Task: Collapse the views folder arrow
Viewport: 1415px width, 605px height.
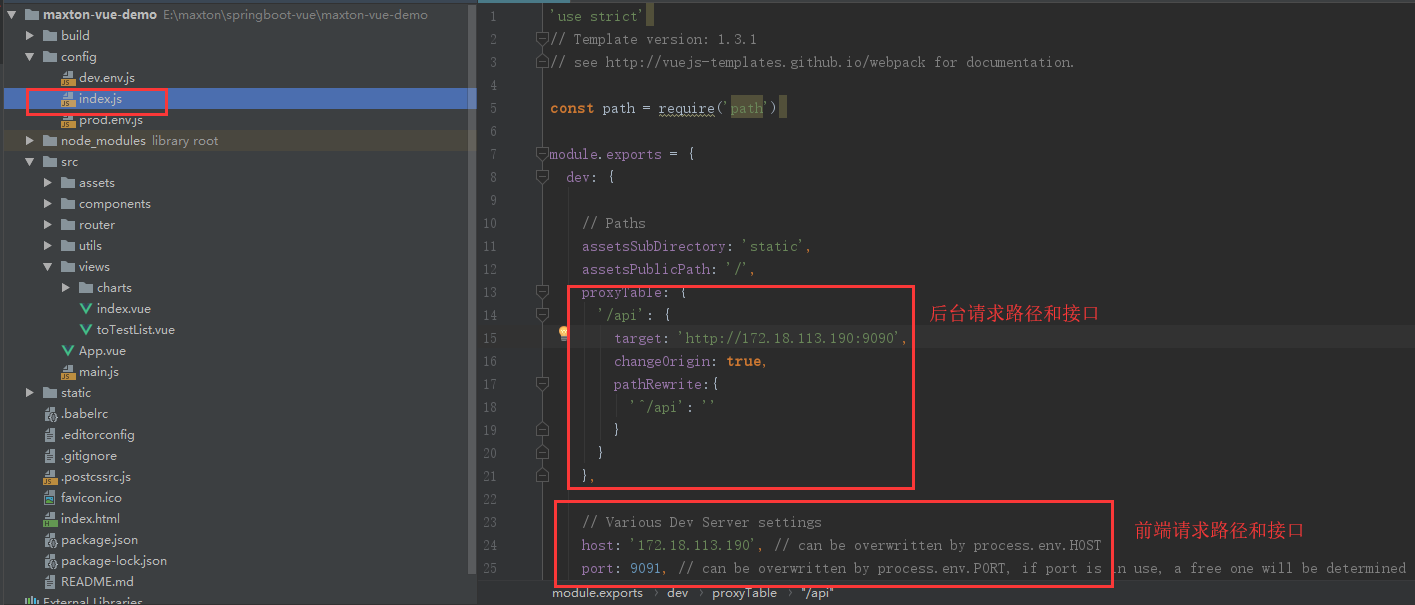Action: pyautogui.click(x=48, y=267)
